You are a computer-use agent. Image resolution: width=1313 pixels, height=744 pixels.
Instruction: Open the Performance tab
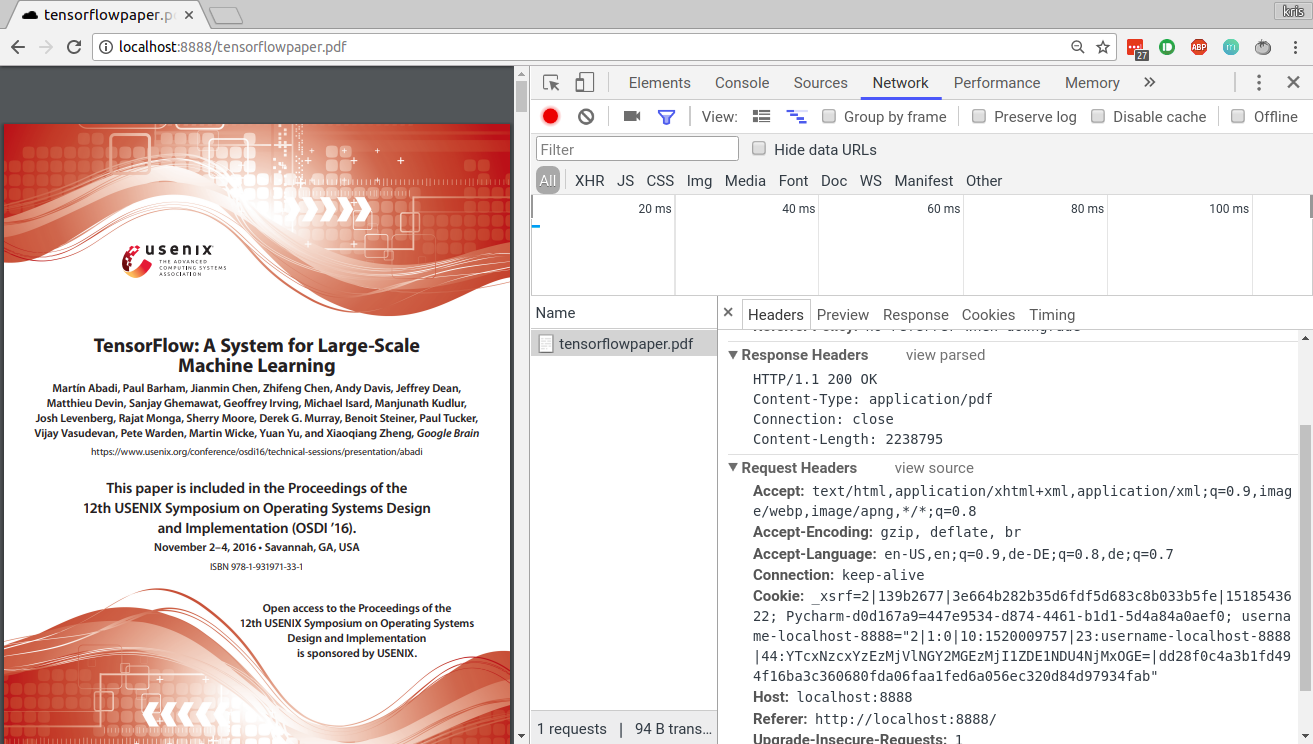pos(997,83)
